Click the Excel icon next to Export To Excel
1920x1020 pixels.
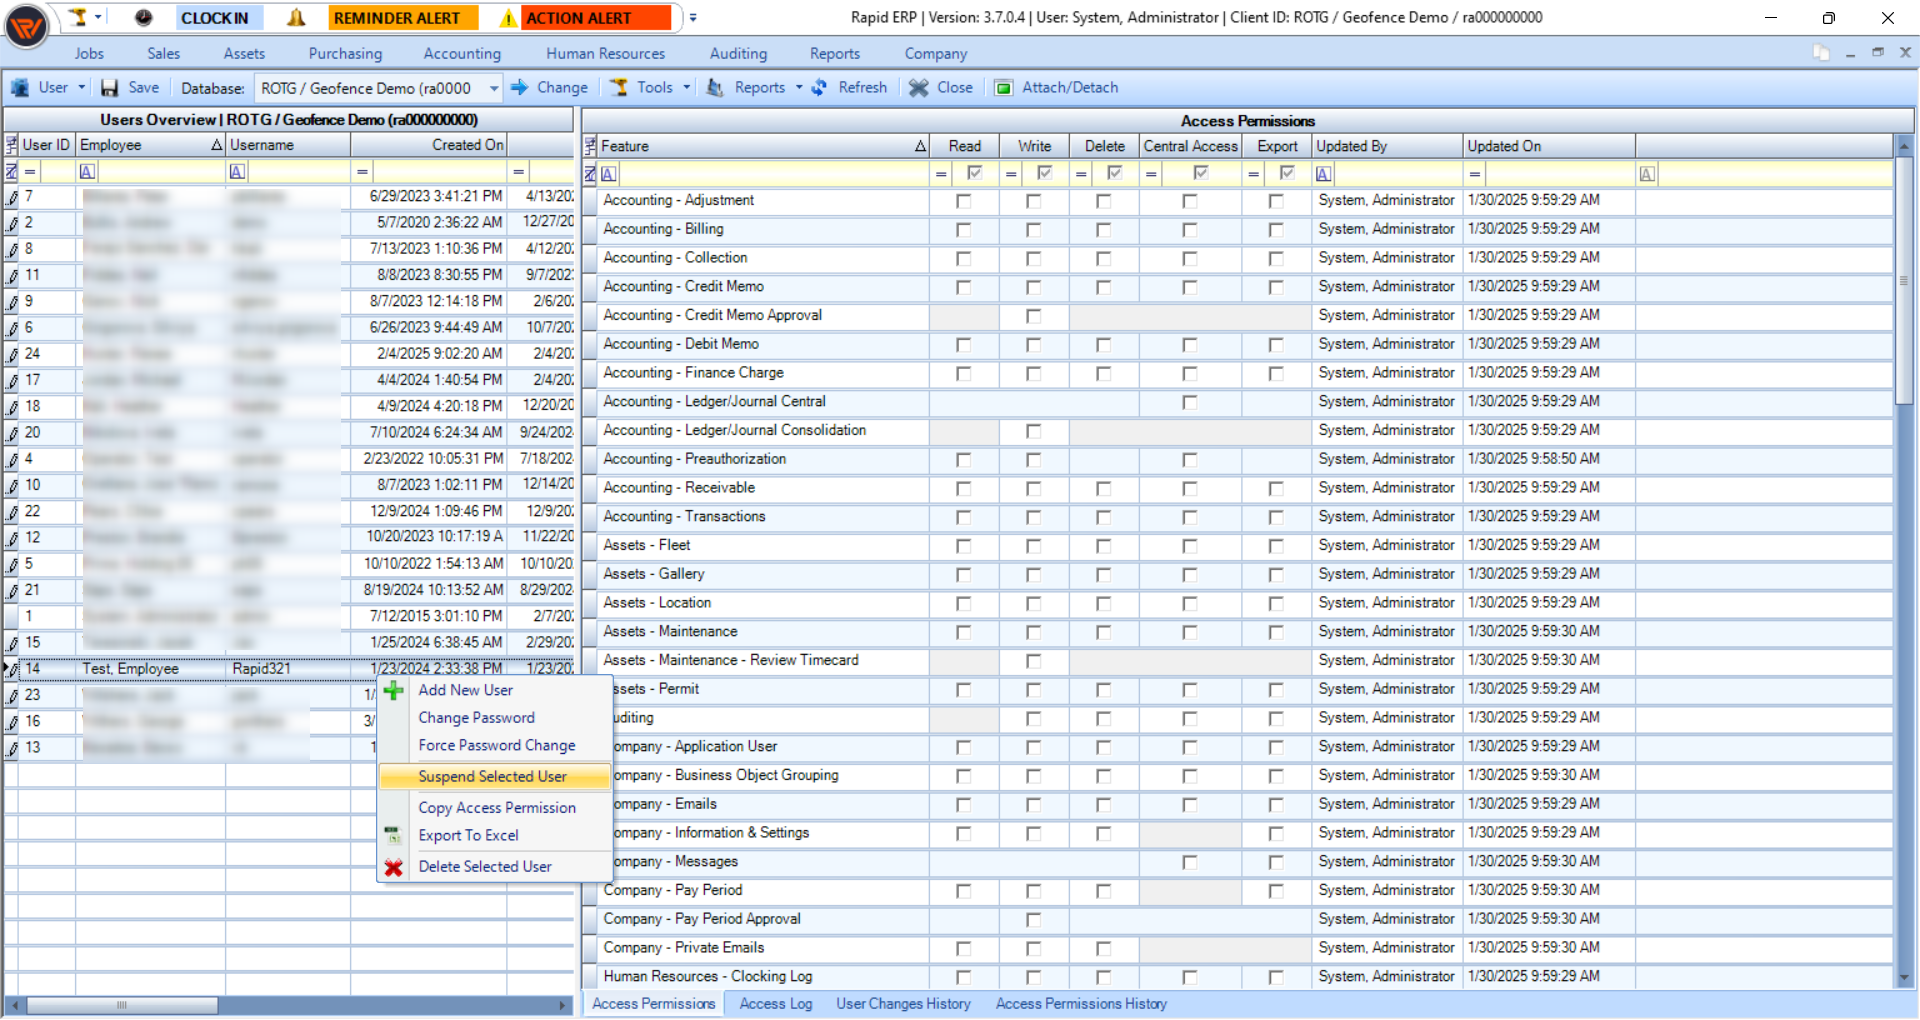[x=393, y=835]
